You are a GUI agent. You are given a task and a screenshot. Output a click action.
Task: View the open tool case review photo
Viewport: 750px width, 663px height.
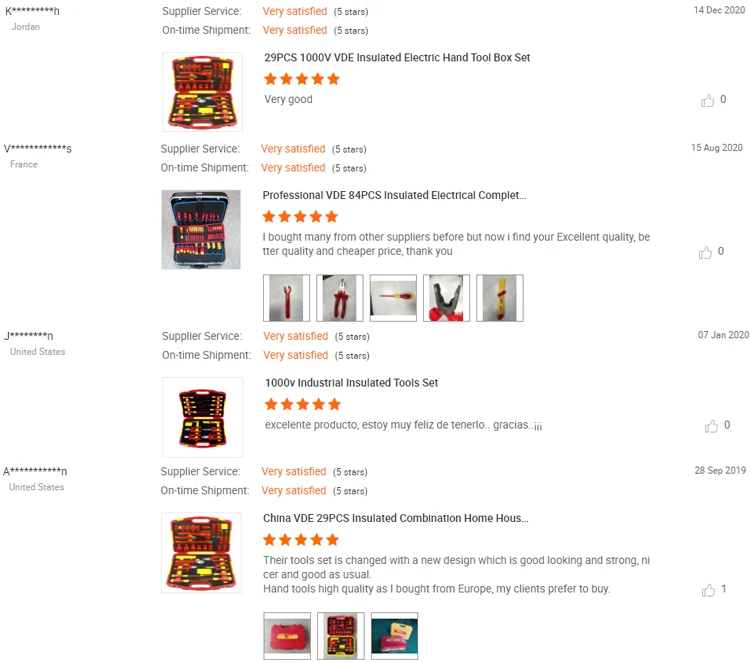(341, 636)
